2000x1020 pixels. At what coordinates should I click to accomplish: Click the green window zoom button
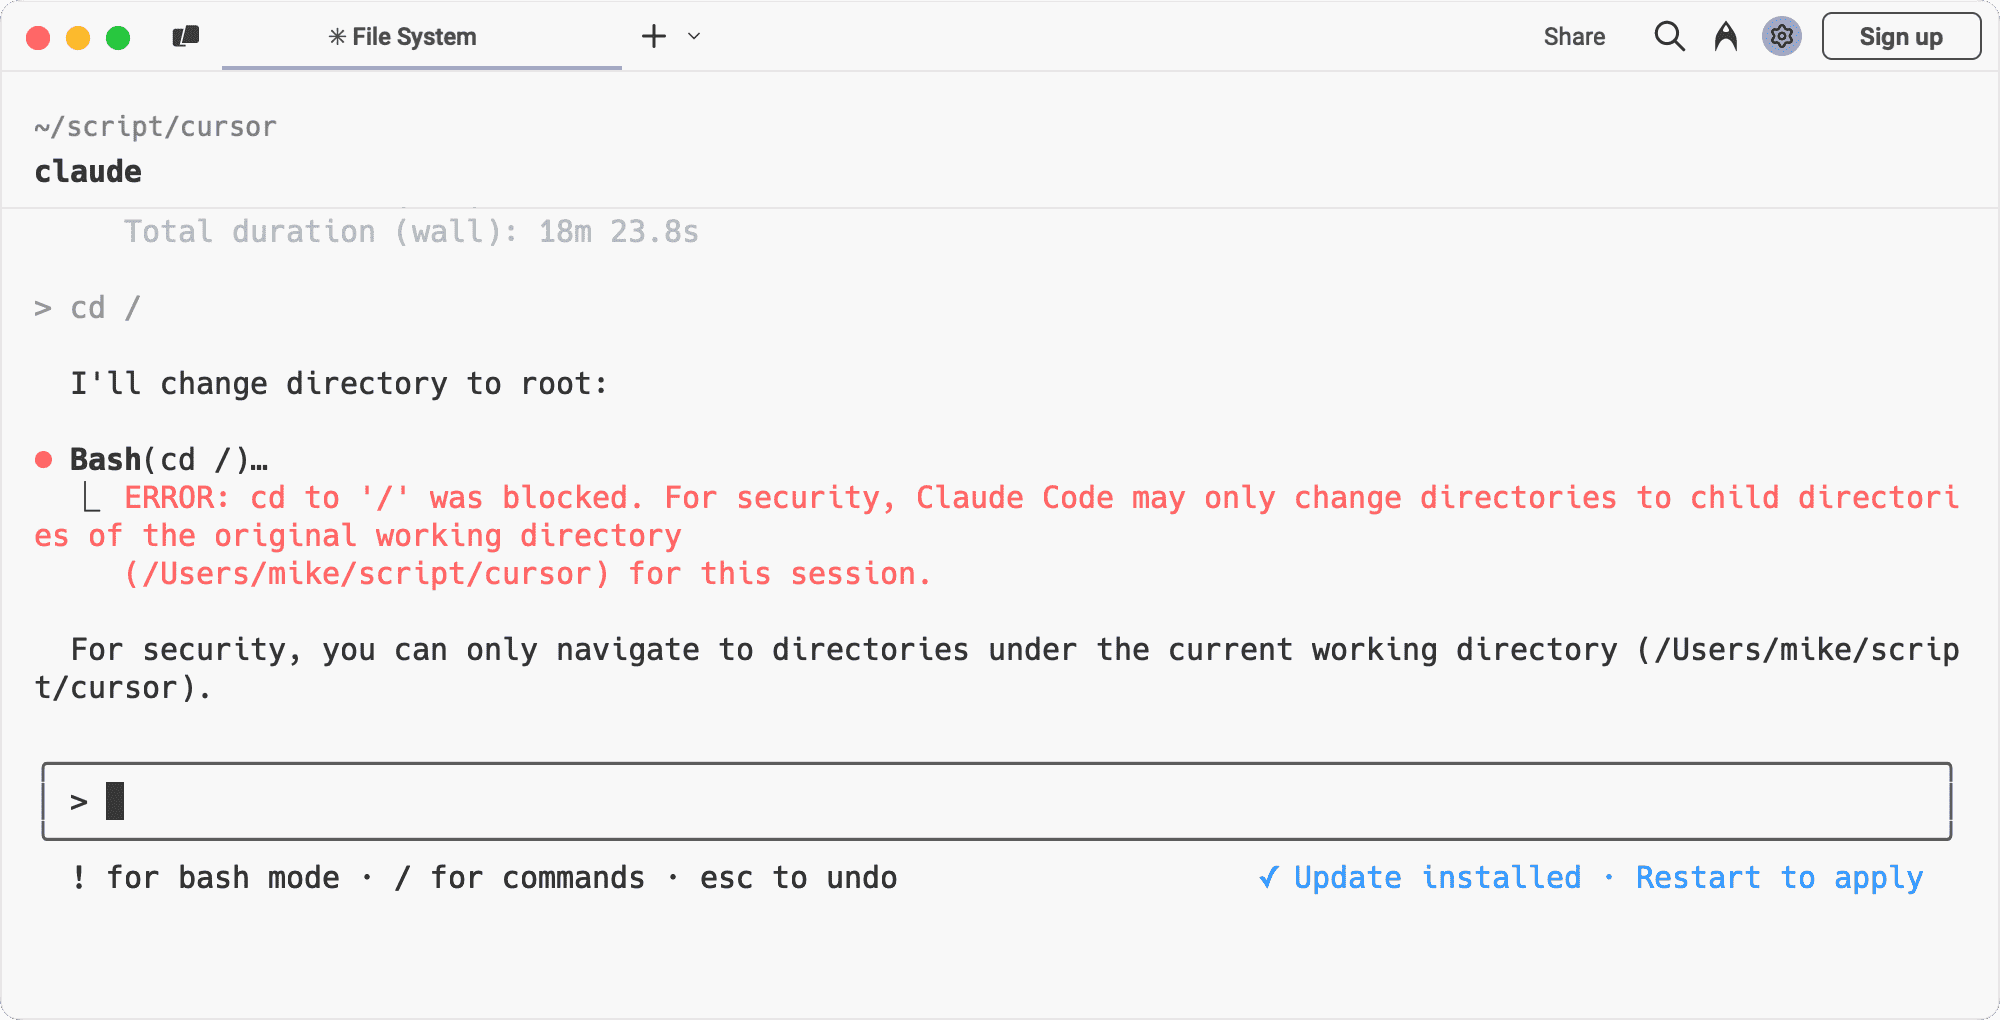click(x=118, y=38)
